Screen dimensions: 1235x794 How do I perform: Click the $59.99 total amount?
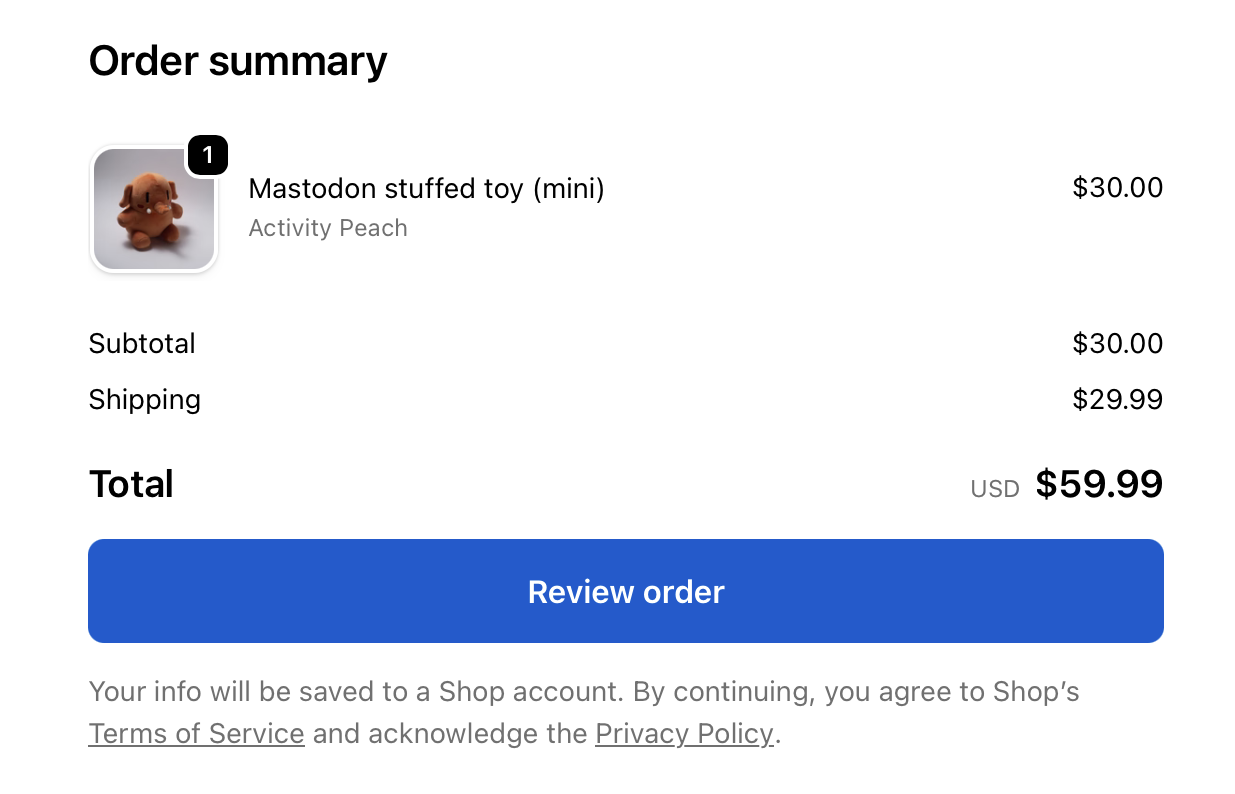coord(1099,484)
